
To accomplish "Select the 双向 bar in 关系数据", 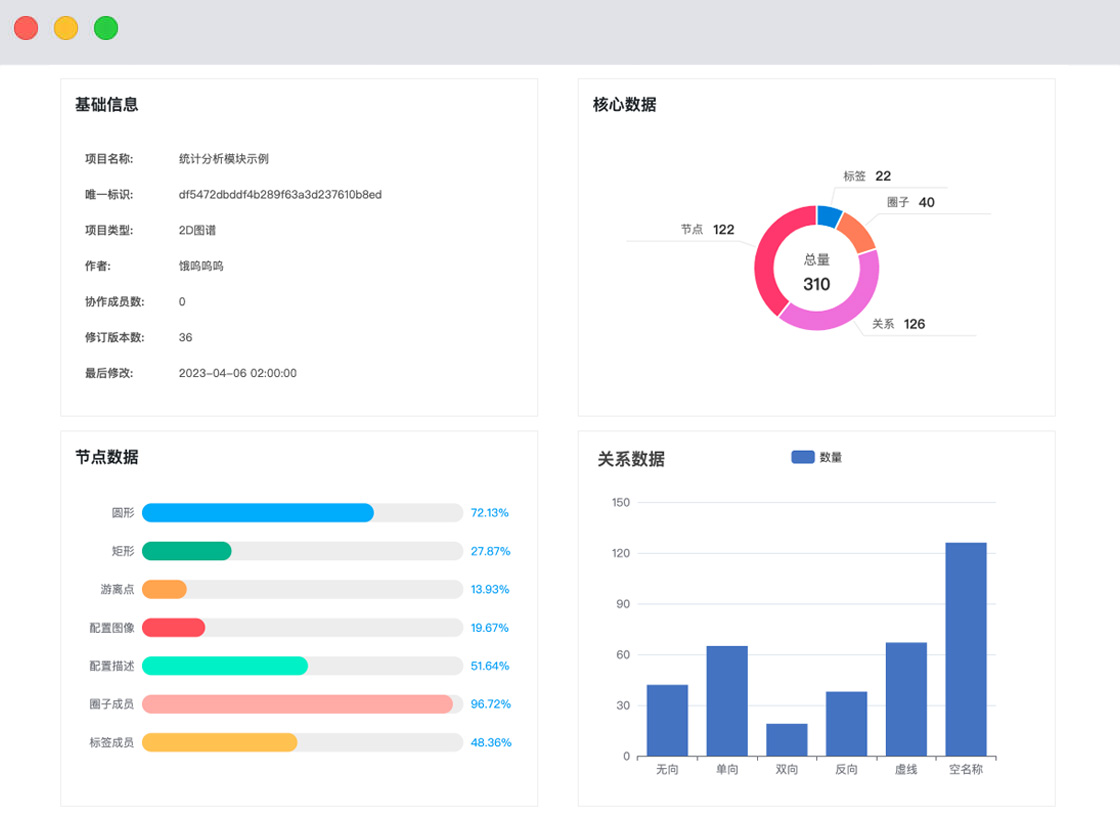I will click(787, 740).
